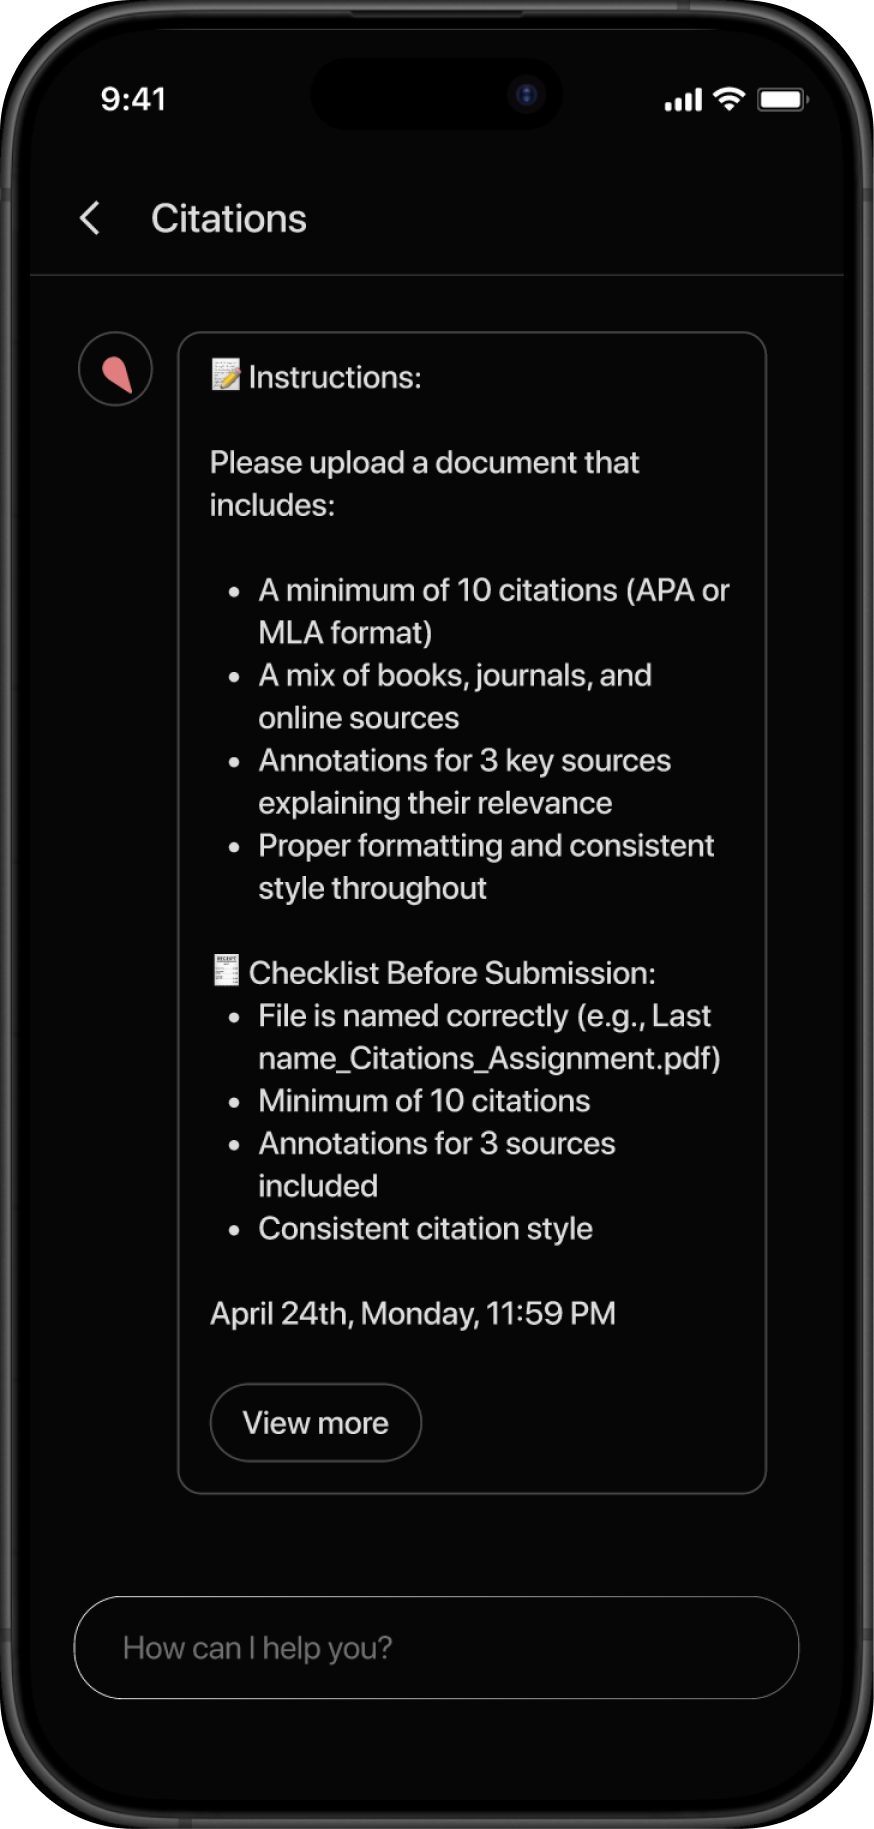The width and height of the screenshot is (874, 1829).
Task: Select the Citations page title
Action: click(229, 218)
